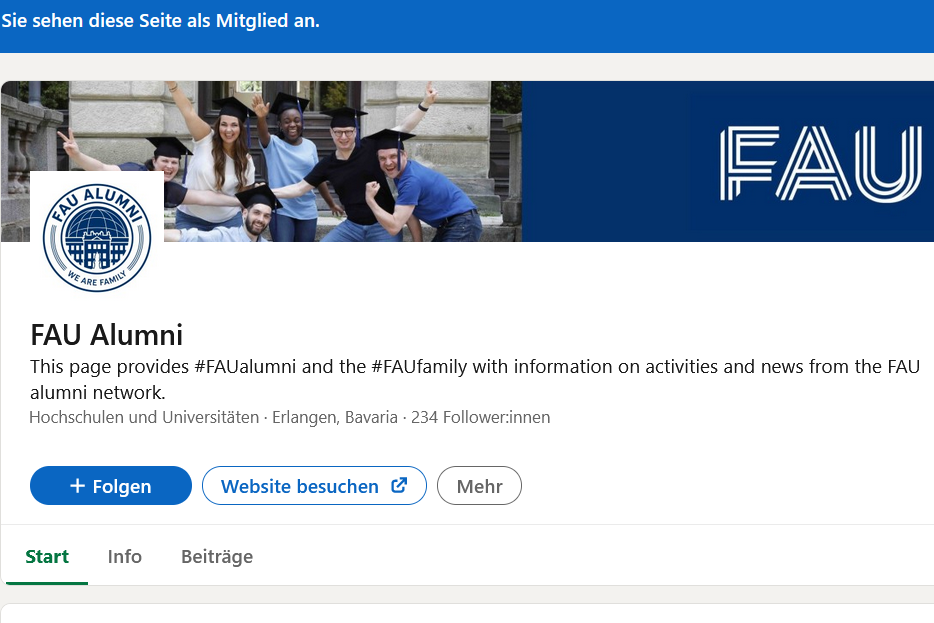934x623 pixels.
Task: Click the Erlangen, Bavaria location text
Action: (x=339, y=417)
